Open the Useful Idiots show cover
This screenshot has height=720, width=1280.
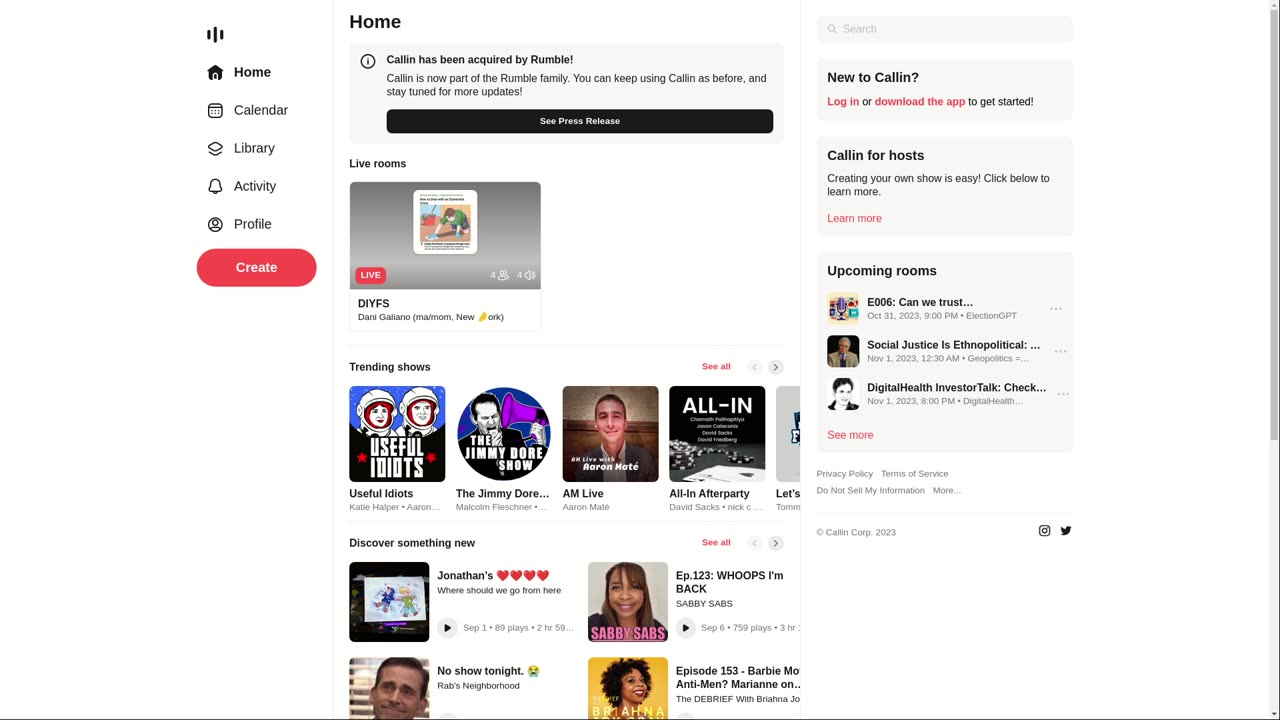tap(397, 434)
